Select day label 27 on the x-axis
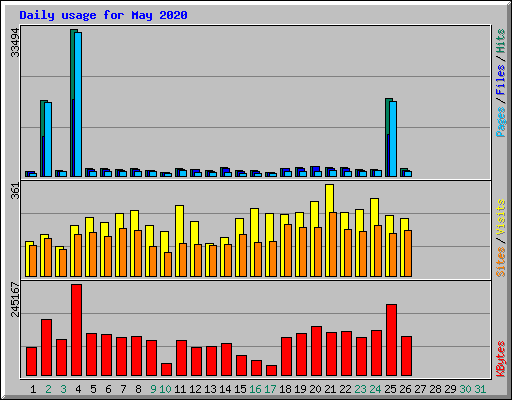 [x=420, y=389]
